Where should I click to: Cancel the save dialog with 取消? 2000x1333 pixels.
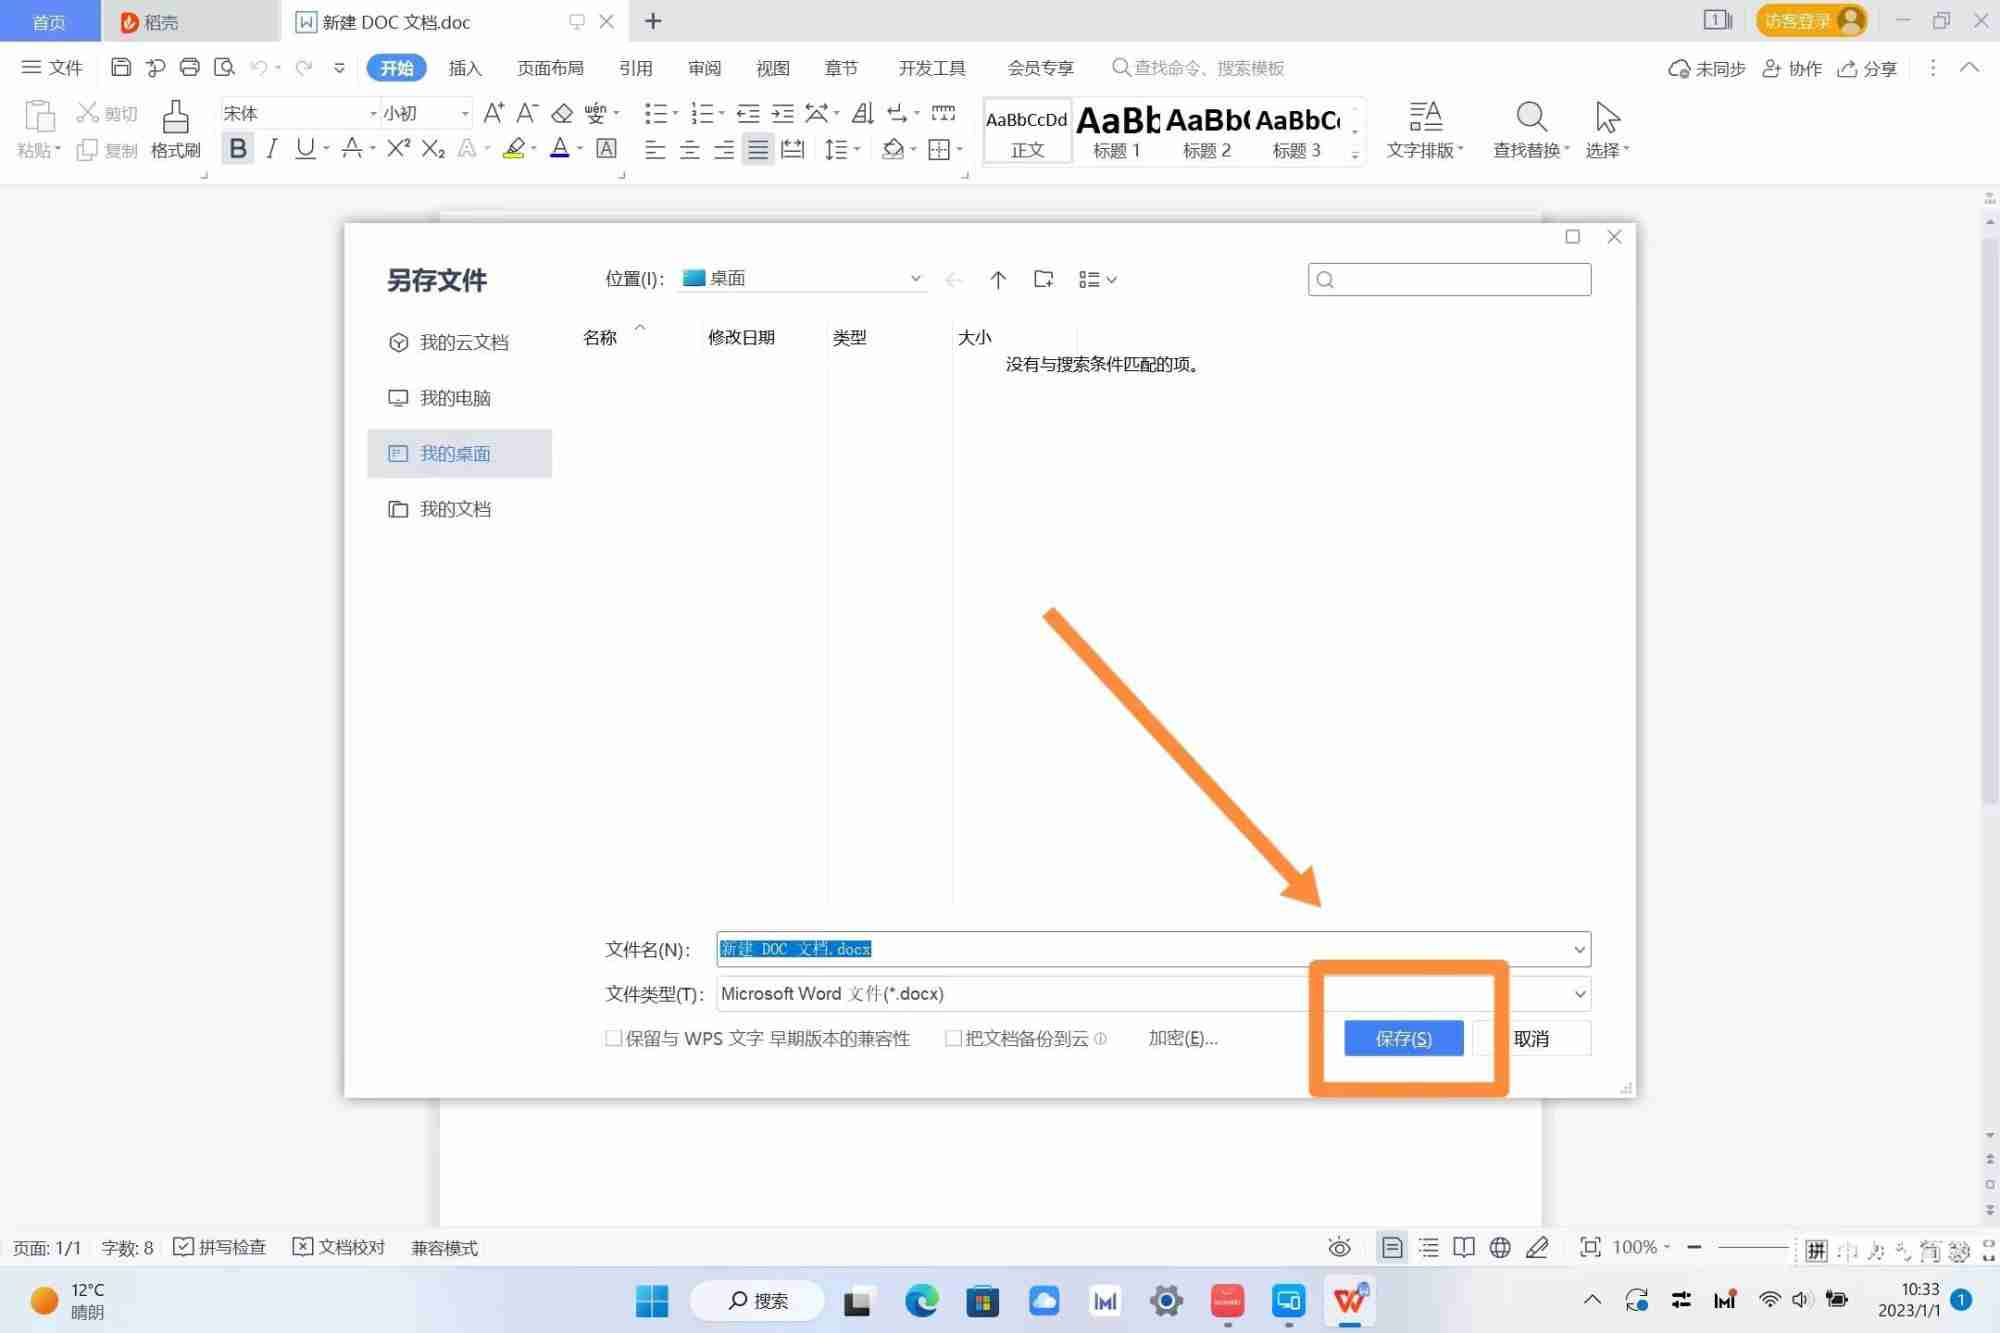pyautogui.click(x=1532, y=1038)
